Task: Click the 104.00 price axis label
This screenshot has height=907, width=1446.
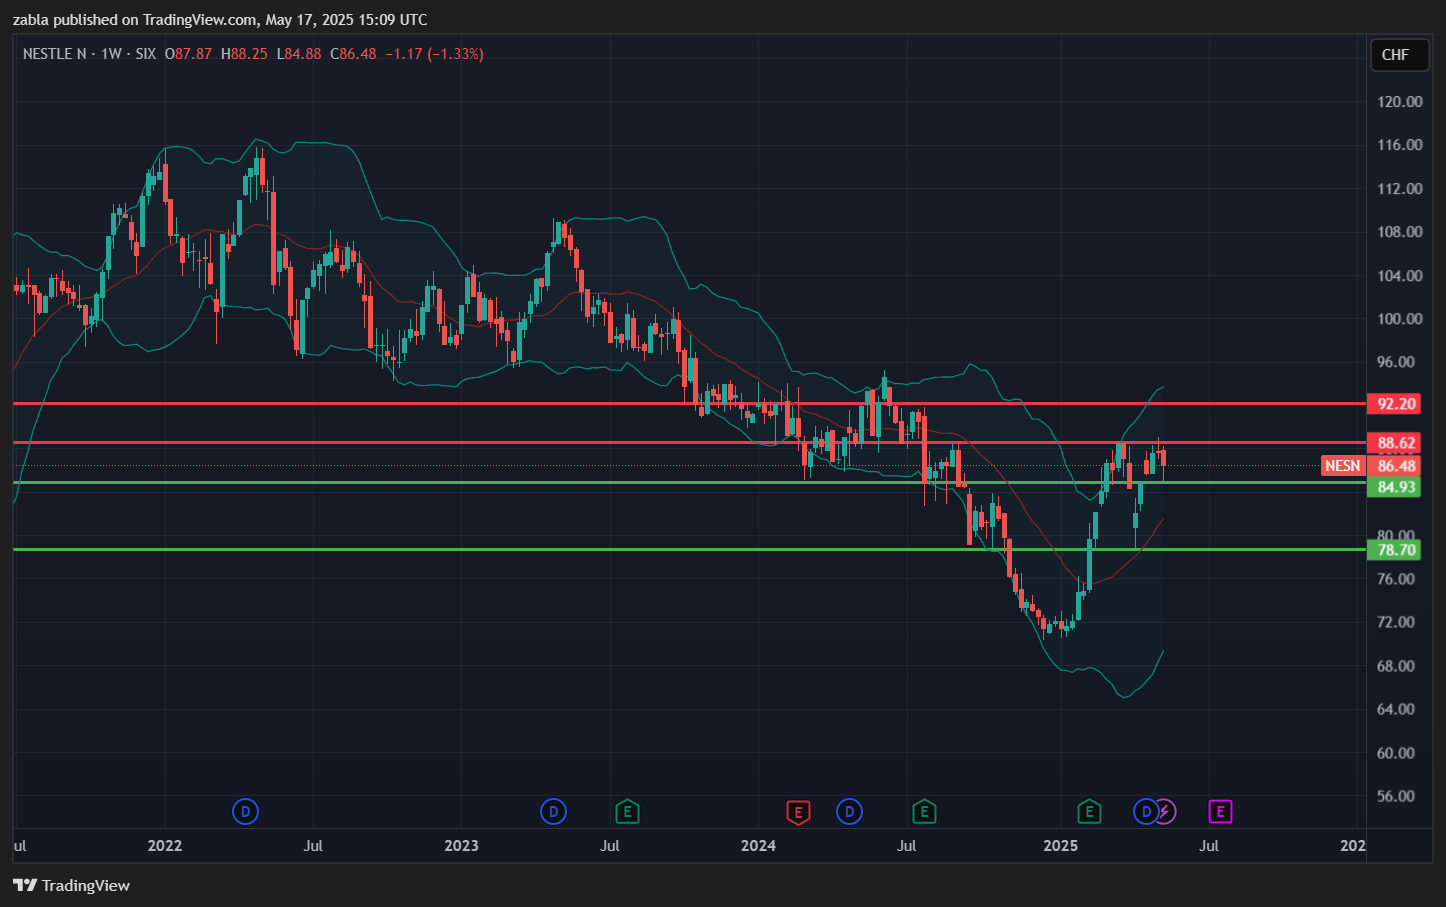Action: point(1399,276)
